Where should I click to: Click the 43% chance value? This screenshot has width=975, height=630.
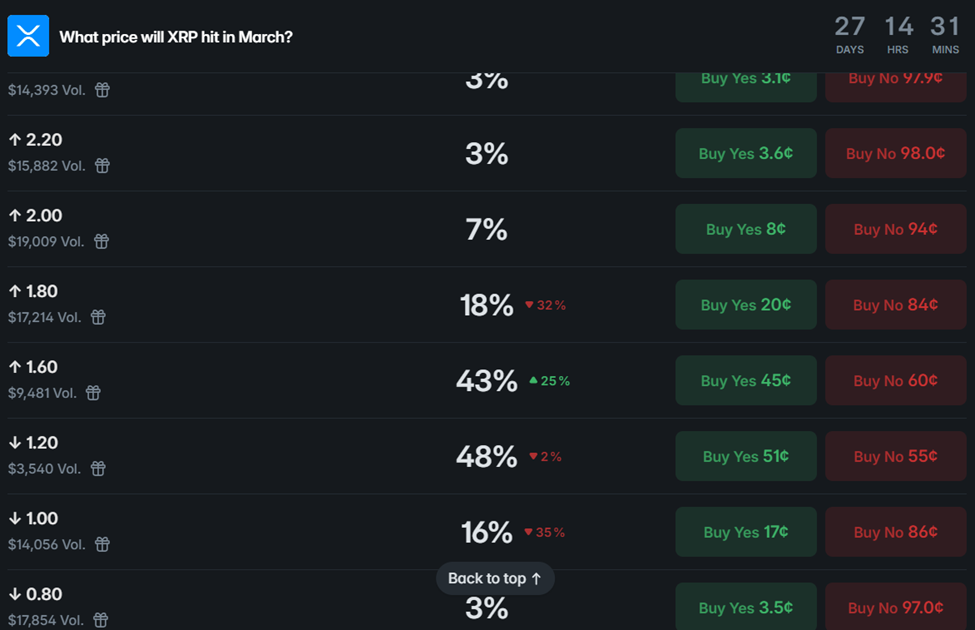(x=486, y=381)
